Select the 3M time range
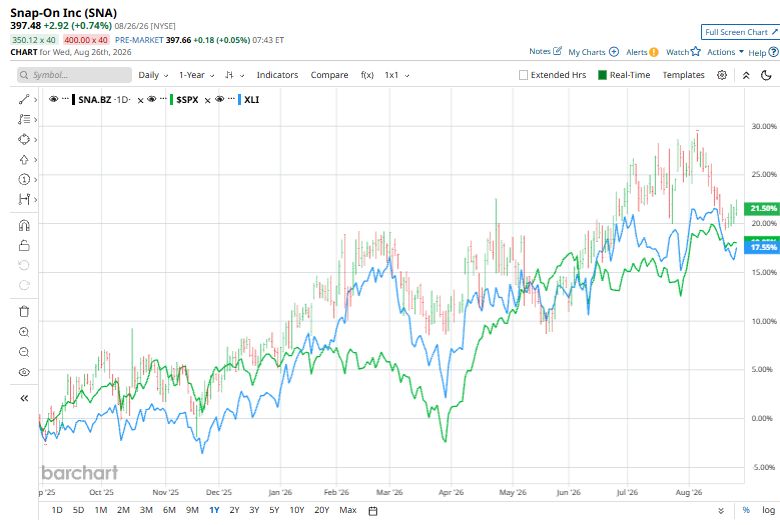Screen dimensions: 780x525 pos(146,510)
